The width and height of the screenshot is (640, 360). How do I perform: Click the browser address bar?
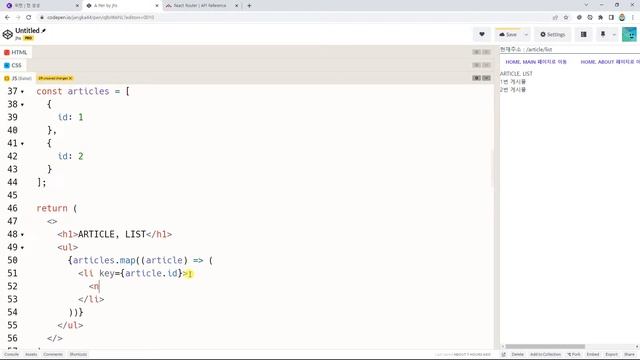tap(294, 18)
